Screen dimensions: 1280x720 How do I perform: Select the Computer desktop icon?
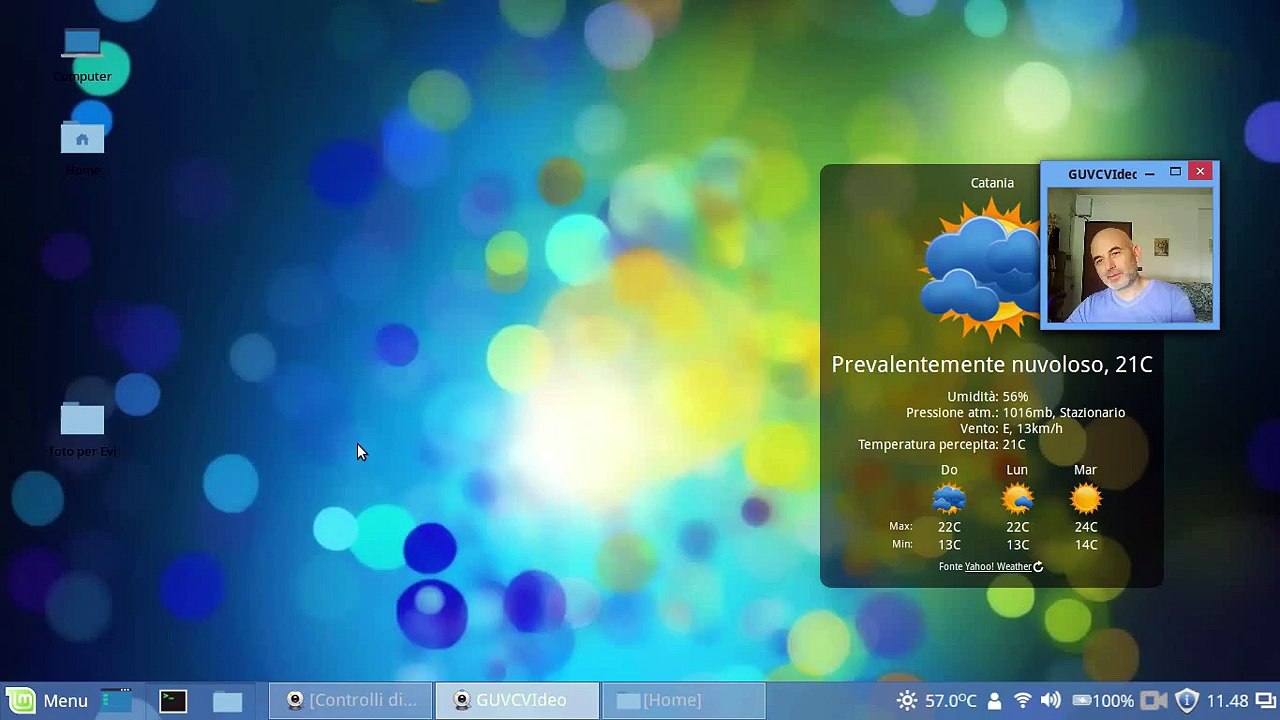[x=82, y=56]
